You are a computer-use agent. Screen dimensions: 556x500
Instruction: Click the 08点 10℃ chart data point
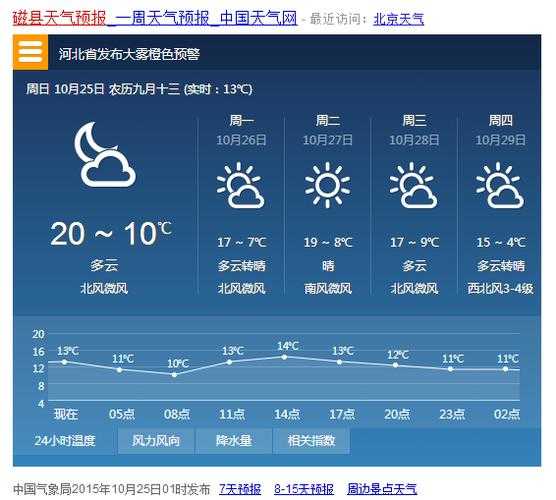[174, 374]
